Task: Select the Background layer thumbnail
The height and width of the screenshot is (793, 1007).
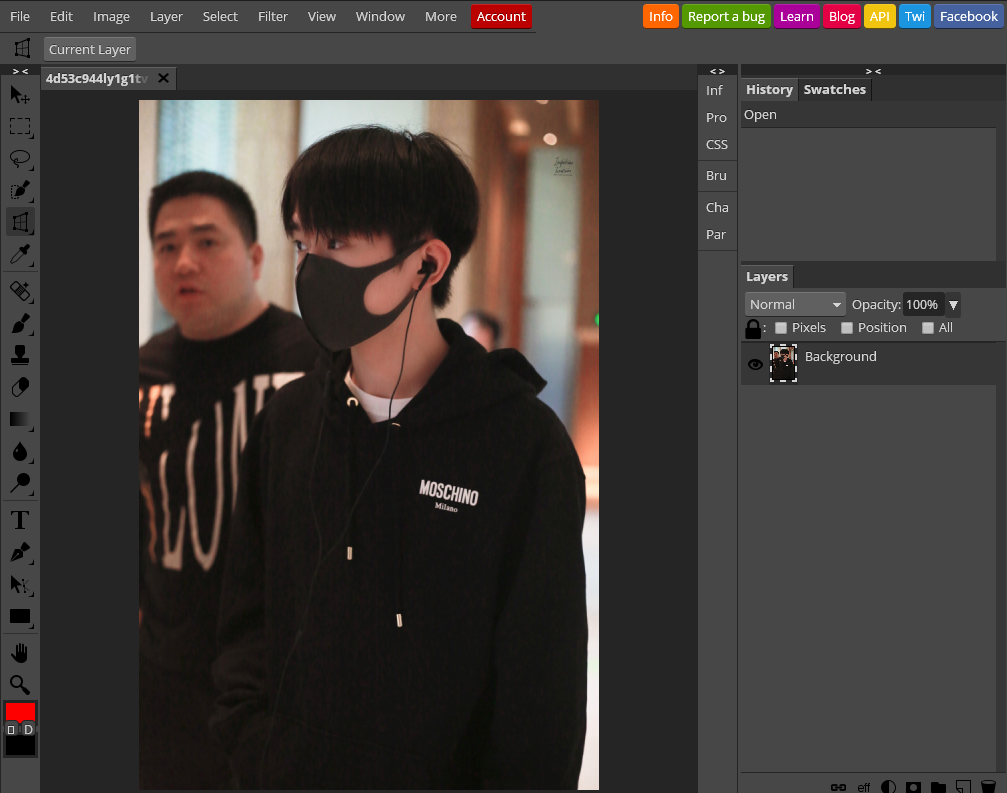Action: tap(784, 363)
